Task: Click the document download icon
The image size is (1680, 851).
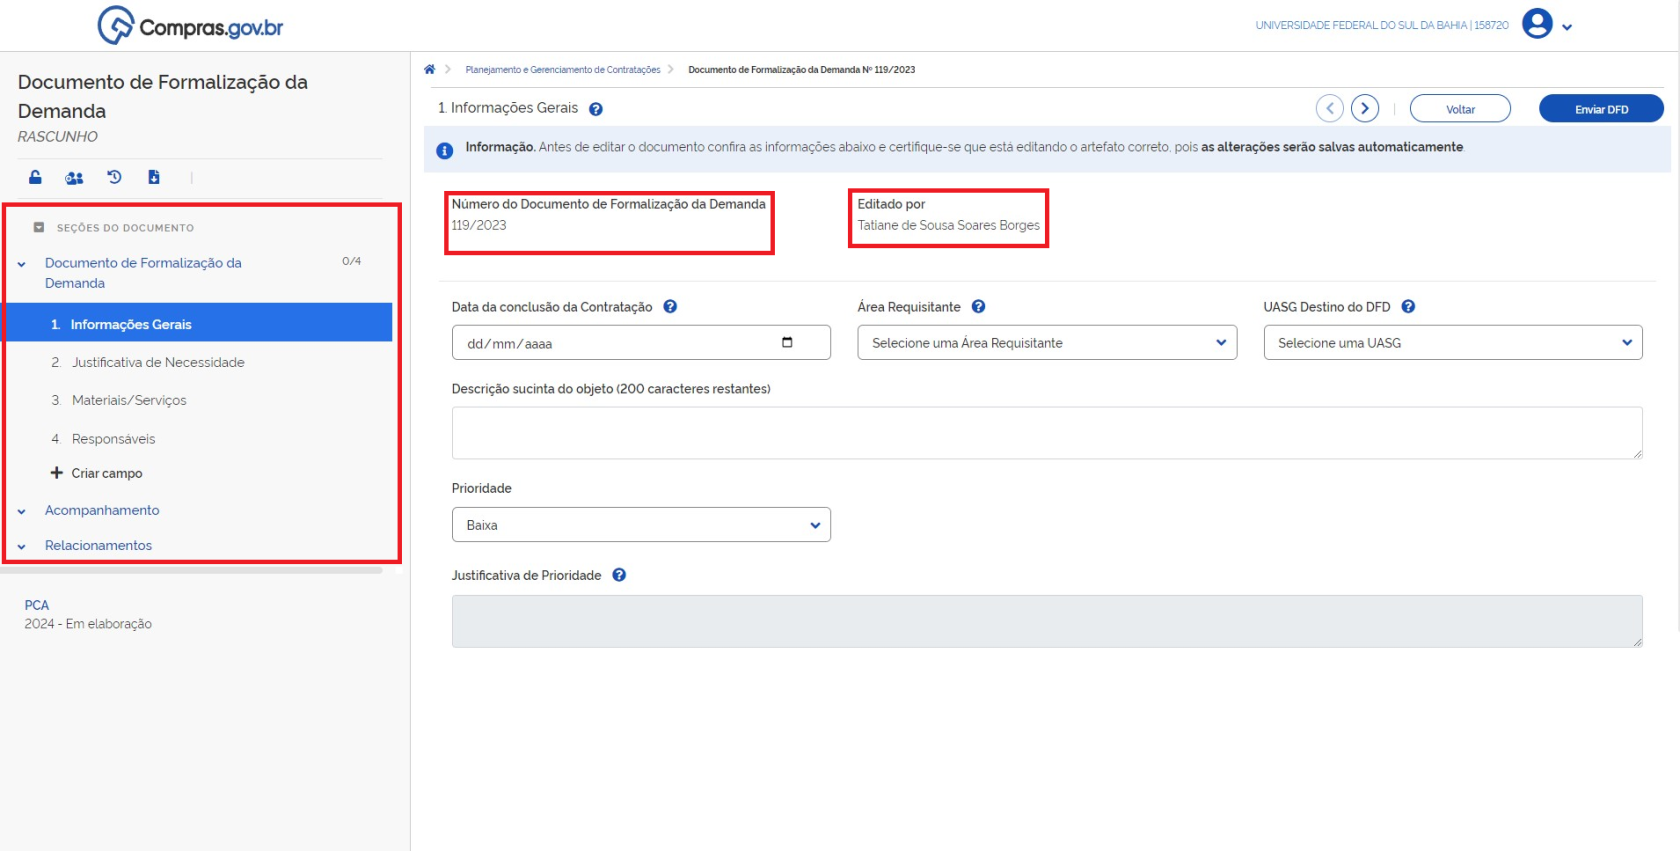Action: click(154, 177)
